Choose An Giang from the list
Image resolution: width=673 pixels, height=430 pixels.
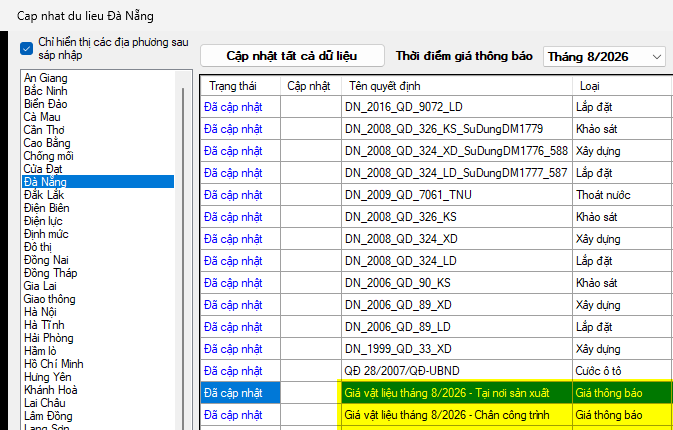pyautogui.click(x=46, y=78)
